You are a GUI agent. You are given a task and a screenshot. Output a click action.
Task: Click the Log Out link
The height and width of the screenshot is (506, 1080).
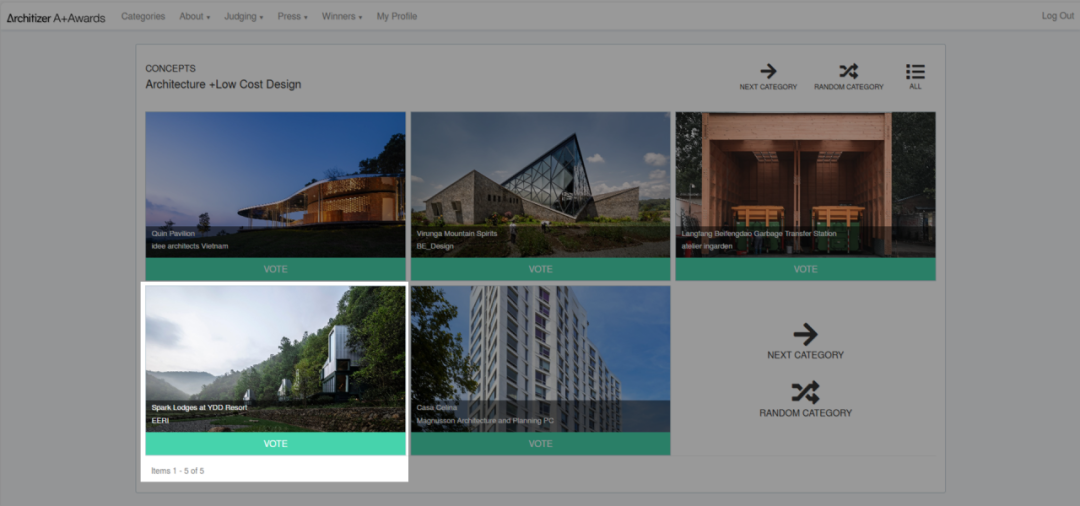(x=1057, y=17)
